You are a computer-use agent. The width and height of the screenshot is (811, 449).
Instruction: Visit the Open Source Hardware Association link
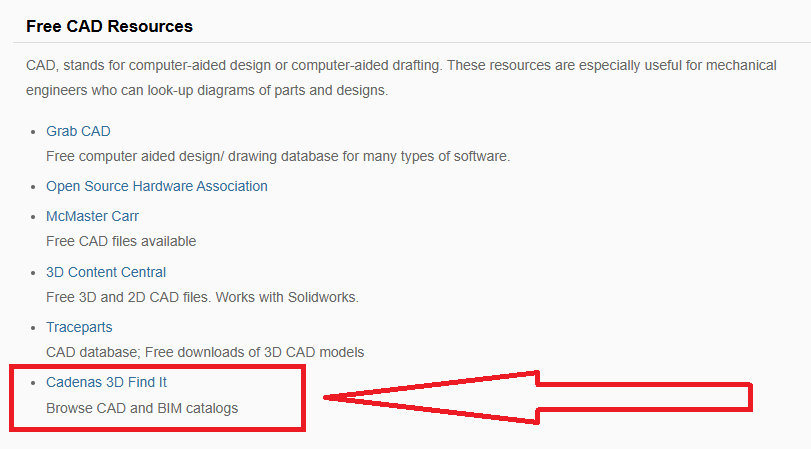156,186
